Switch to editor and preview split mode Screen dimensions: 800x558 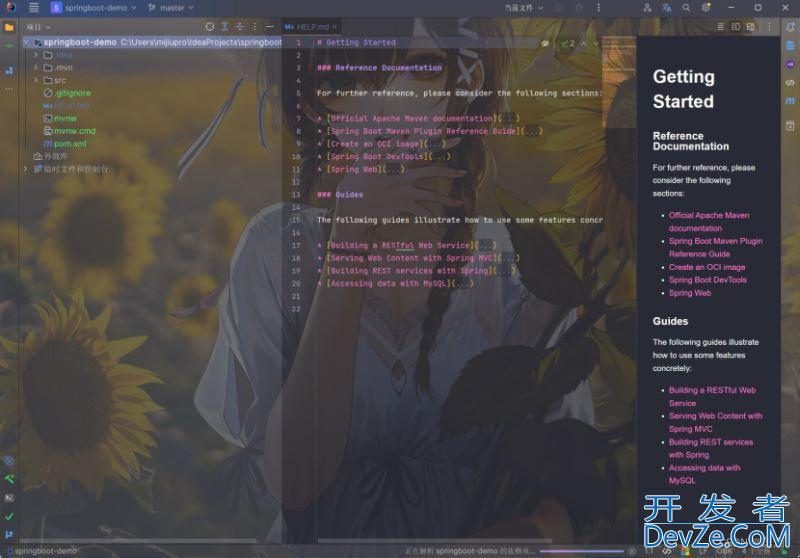[x=735, y=27]
